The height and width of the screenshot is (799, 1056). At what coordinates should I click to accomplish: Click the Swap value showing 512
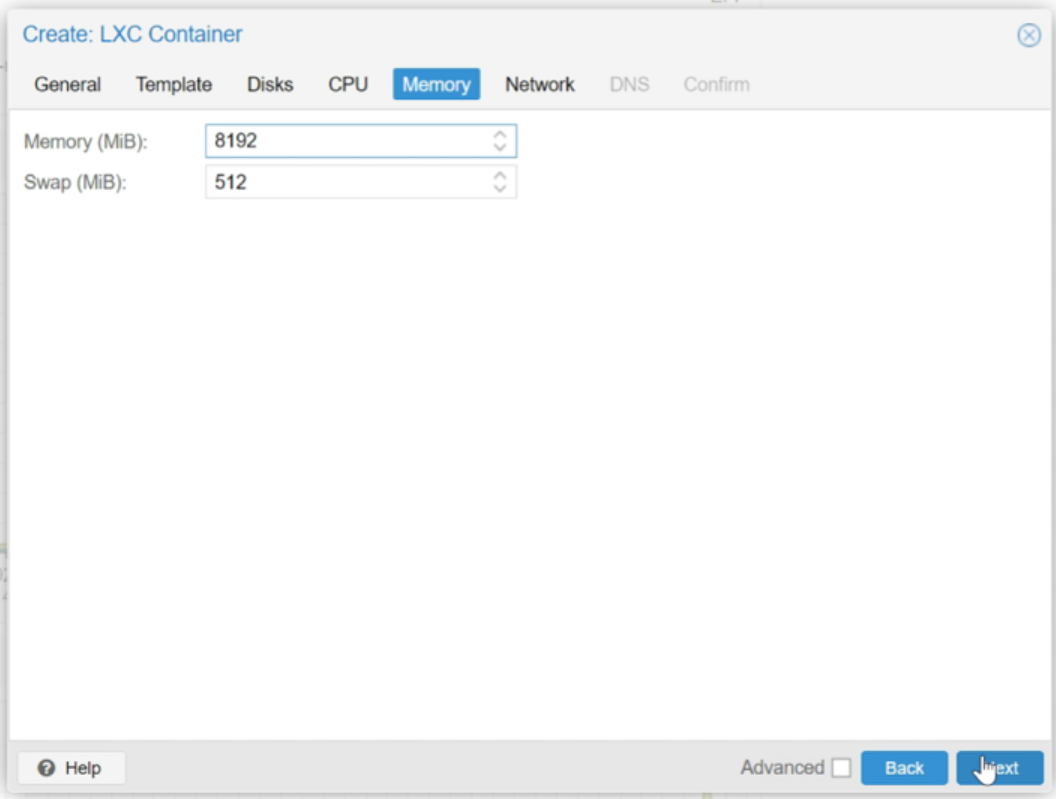230,181
